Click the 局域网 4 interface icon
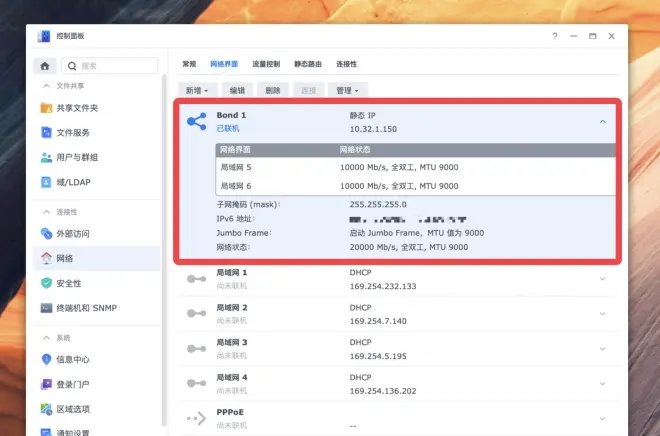Image resolution: width=660 pixels, height=436 pixels. [197, 383]
